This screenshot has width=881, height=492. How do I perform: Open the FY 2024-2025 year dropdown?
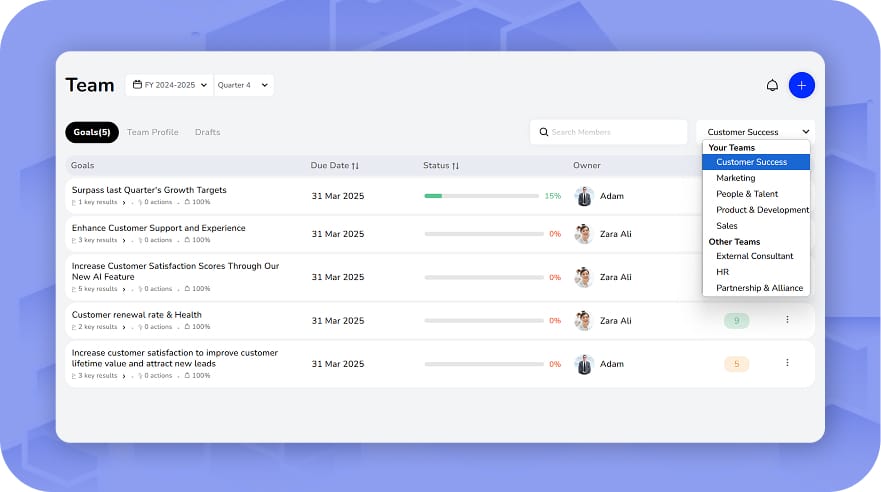[x=170, y=85]
